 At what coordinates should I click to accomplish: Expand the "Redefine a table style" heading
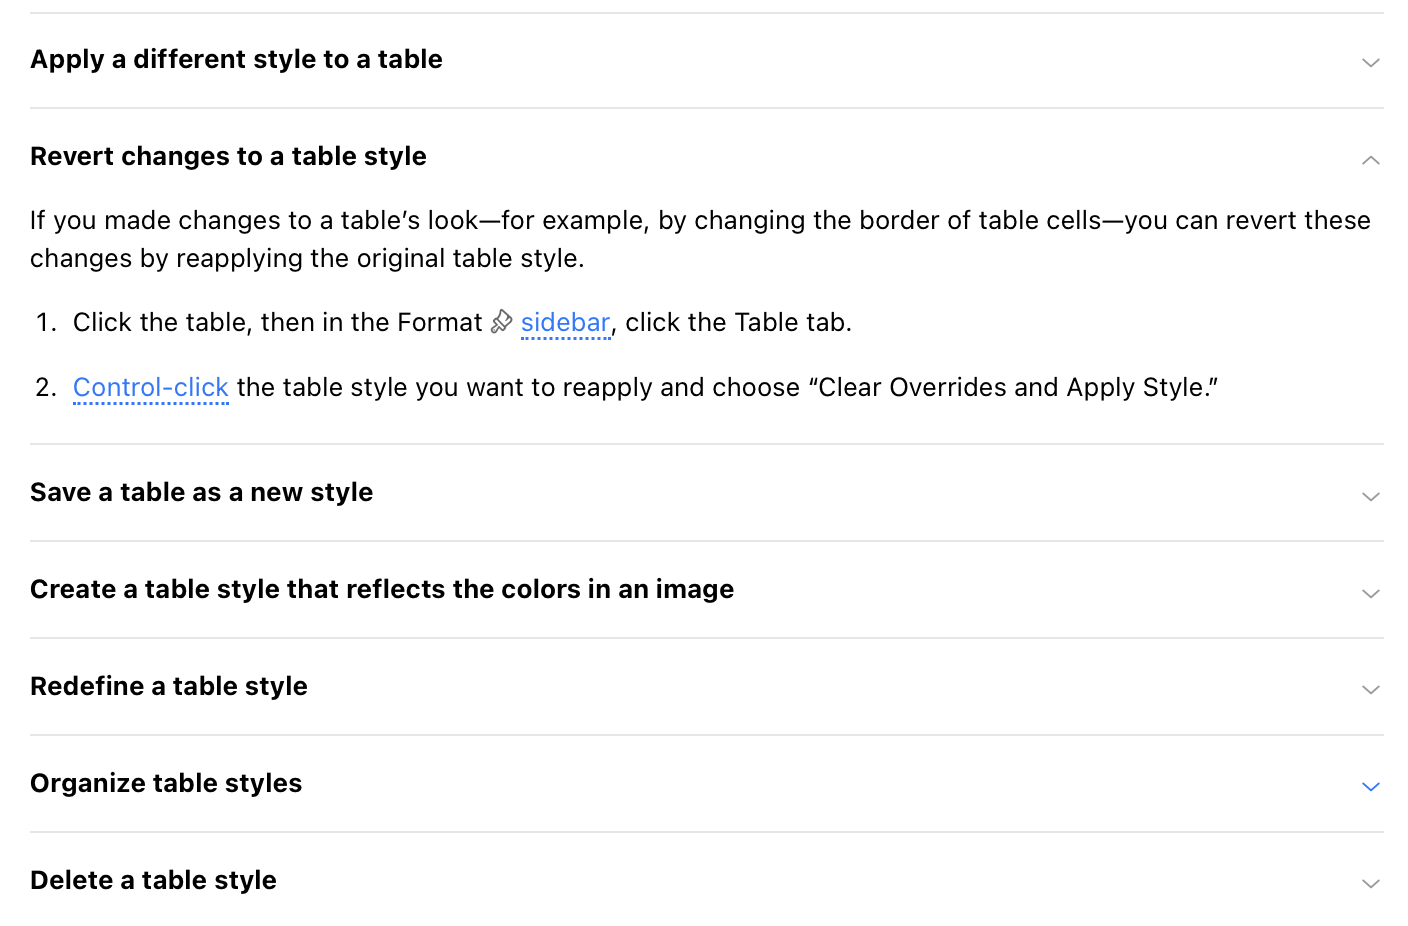(168, 687)
